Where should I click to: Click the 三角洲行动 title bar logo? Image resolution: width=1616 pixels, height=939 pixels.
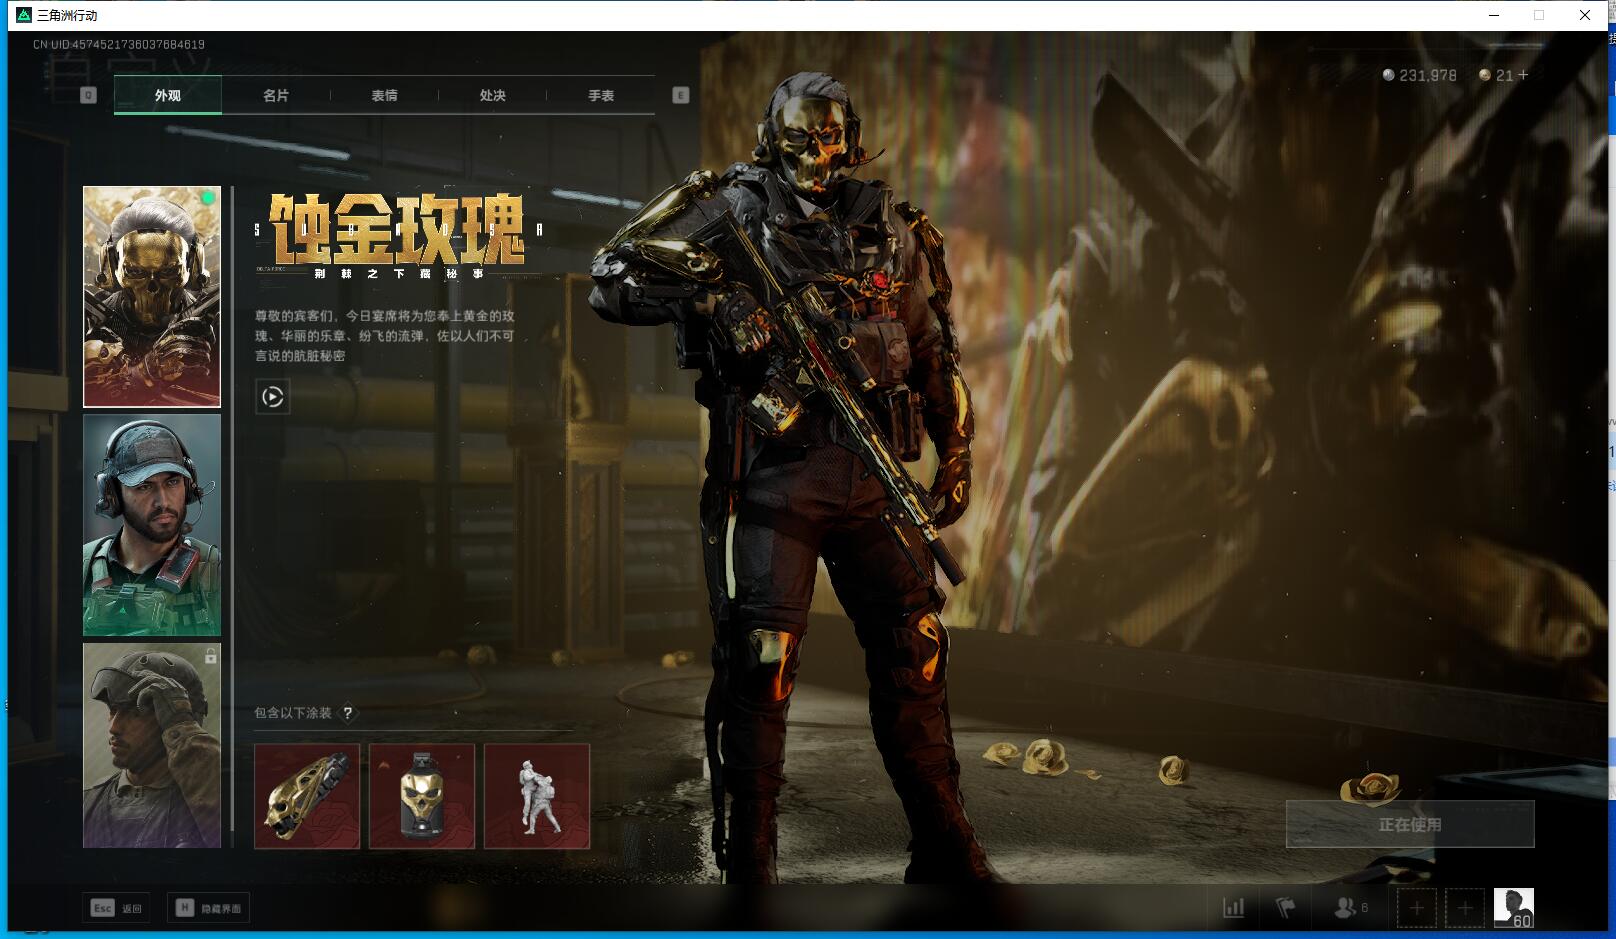24,14
